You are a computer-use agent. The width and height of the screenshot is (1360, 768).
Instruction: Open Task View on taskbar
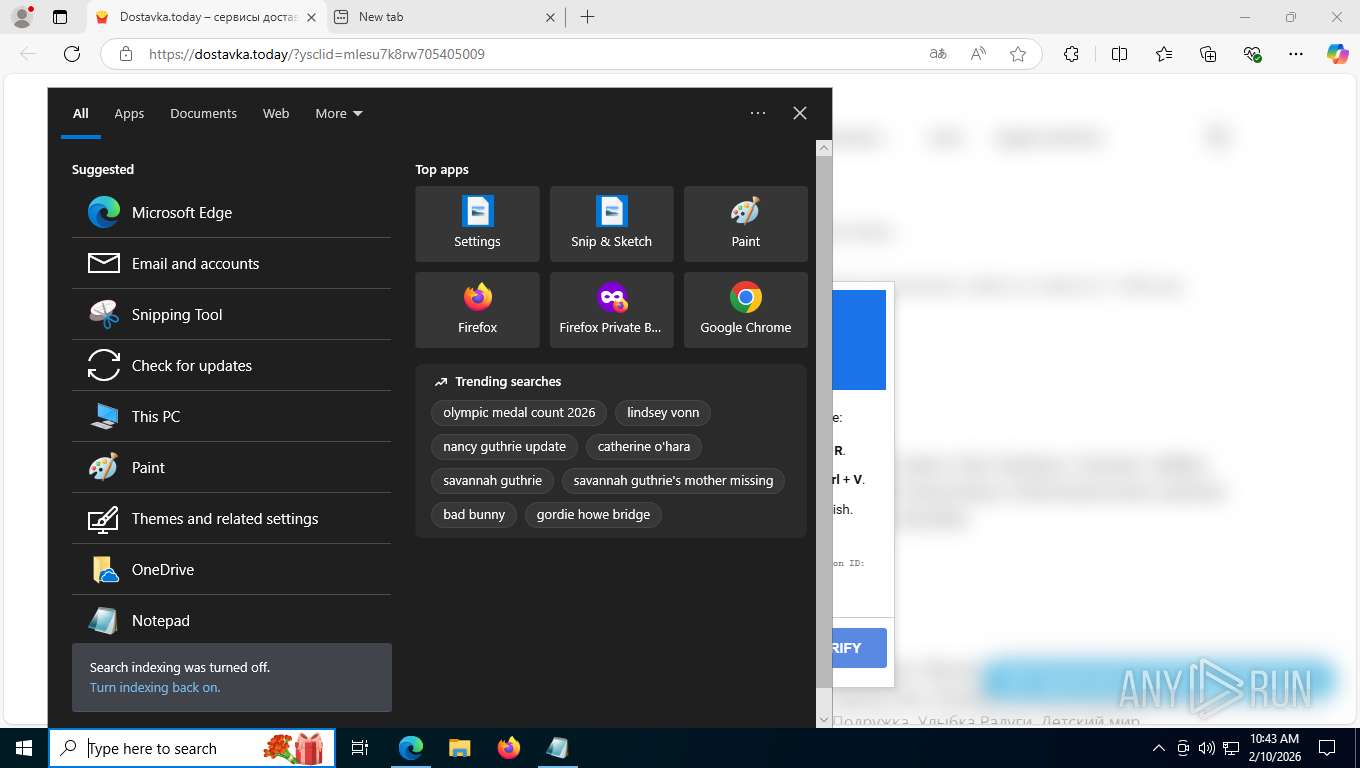[x=360, y=748]
